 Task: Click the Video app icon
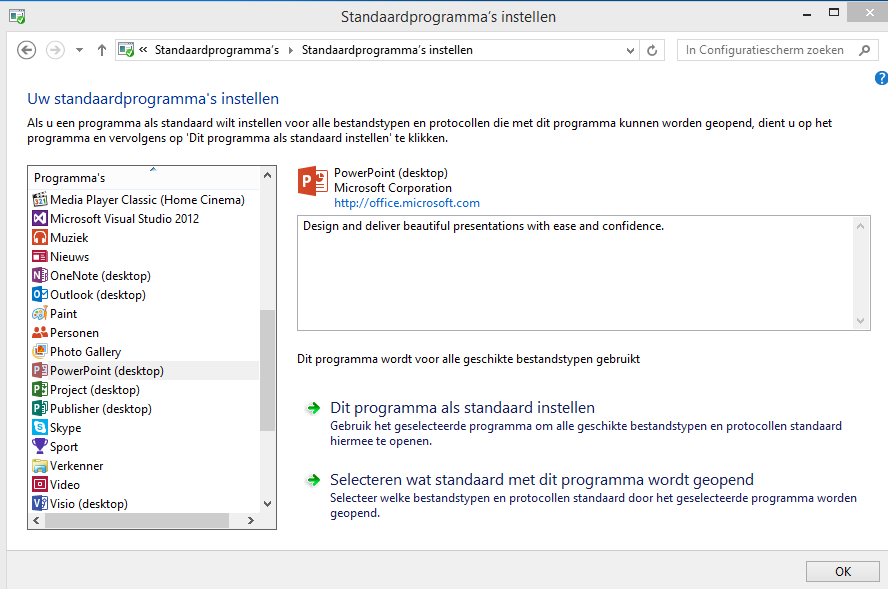pos(40,484)
